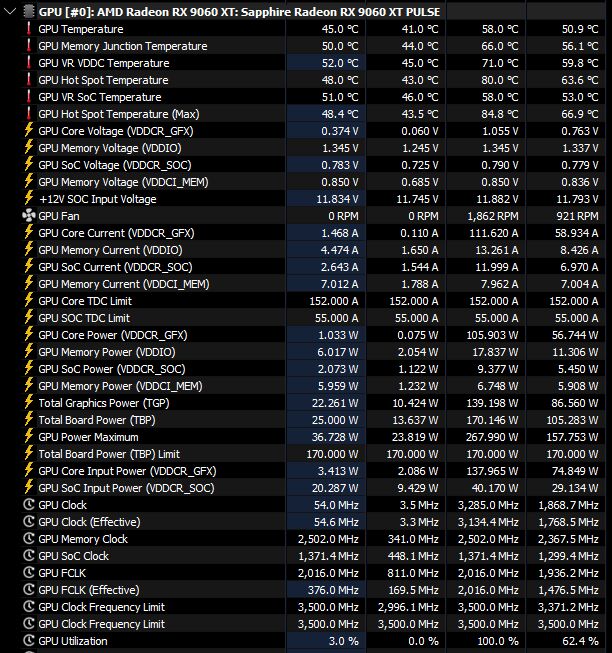Click thermometer icon of GPU Hot Spot Temperature
This screenshot has width=612, height=653.
[x=28, y=80]
